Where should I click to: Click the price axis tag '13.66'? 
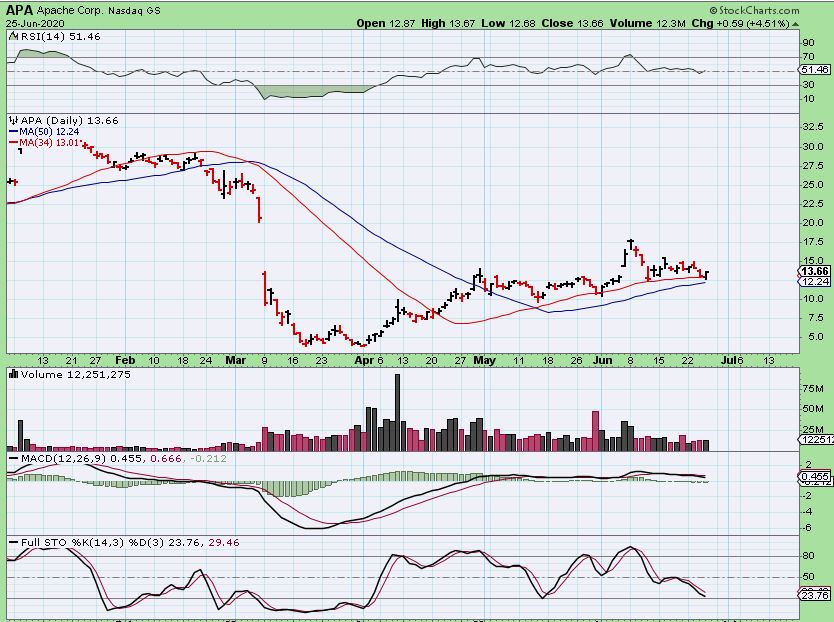814,271
